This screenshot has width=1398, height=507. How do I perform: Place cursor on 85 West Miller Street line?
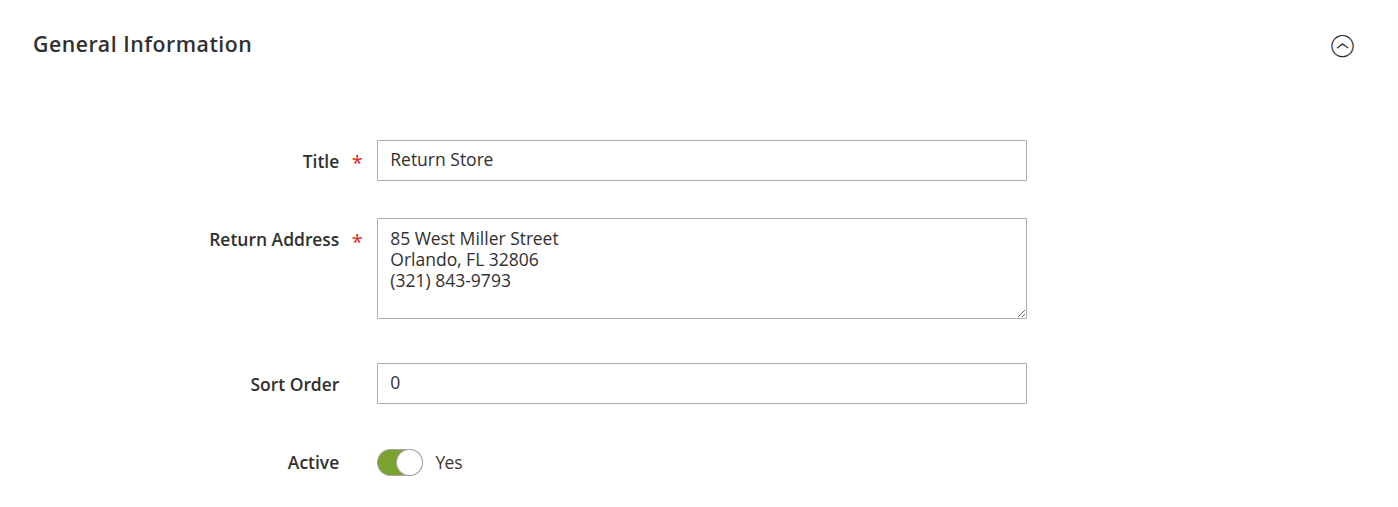[x=474, y=239]
